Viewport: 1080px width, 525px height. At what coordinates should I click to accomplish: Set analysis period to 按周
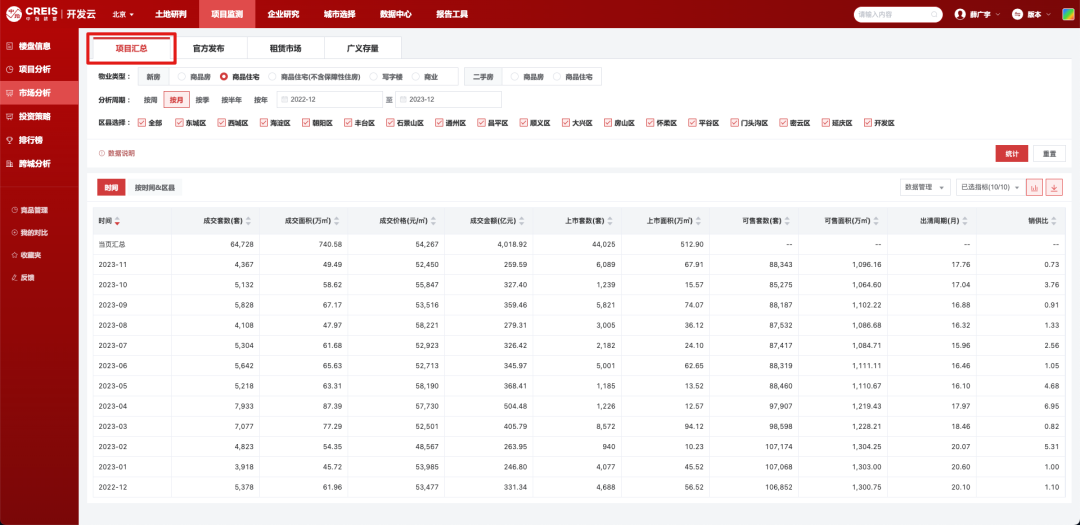coord(150,100)
